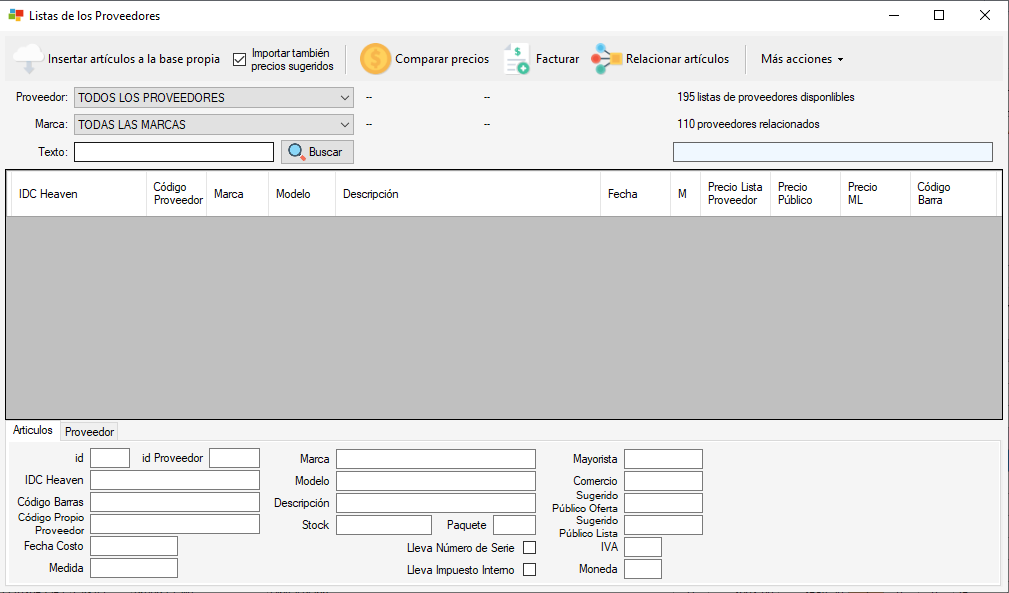This screenshot has height=593, width=1009.
Task: Click the Texto search input field
Action: 174,152
